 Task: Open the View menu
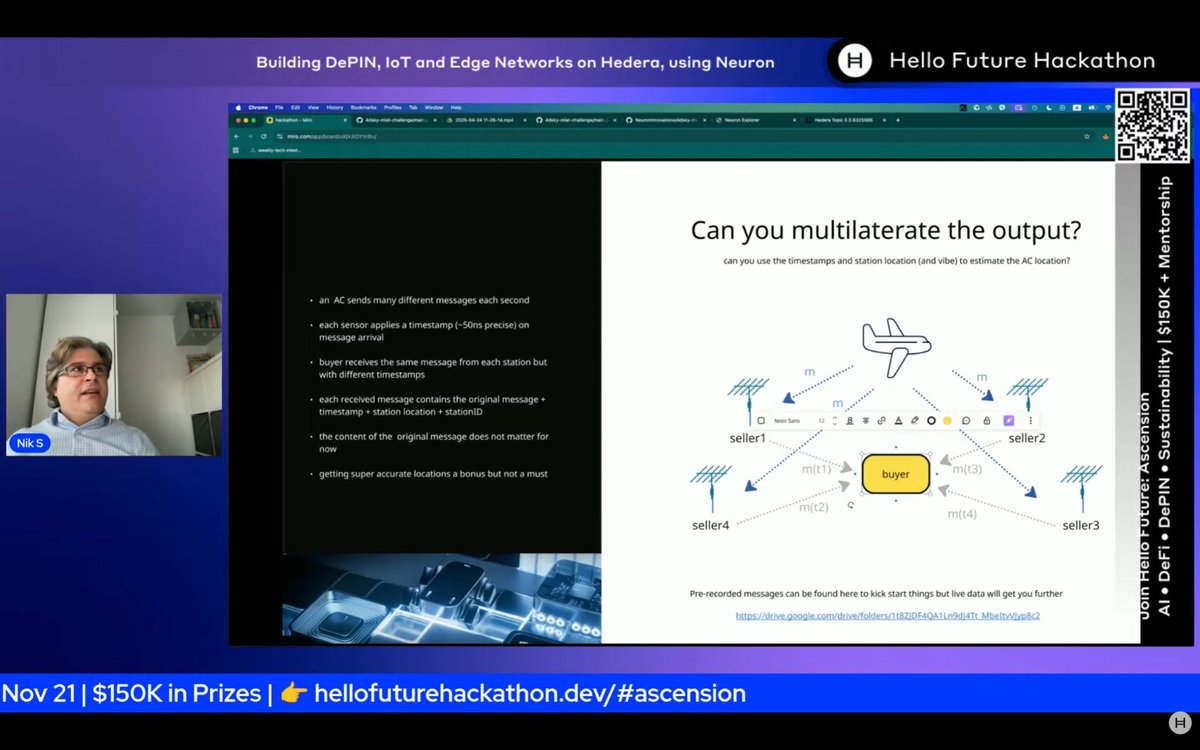point(313,107)
